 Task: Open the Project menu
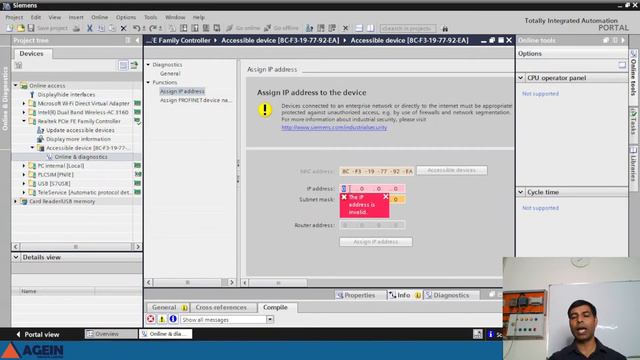click(14, 17)
